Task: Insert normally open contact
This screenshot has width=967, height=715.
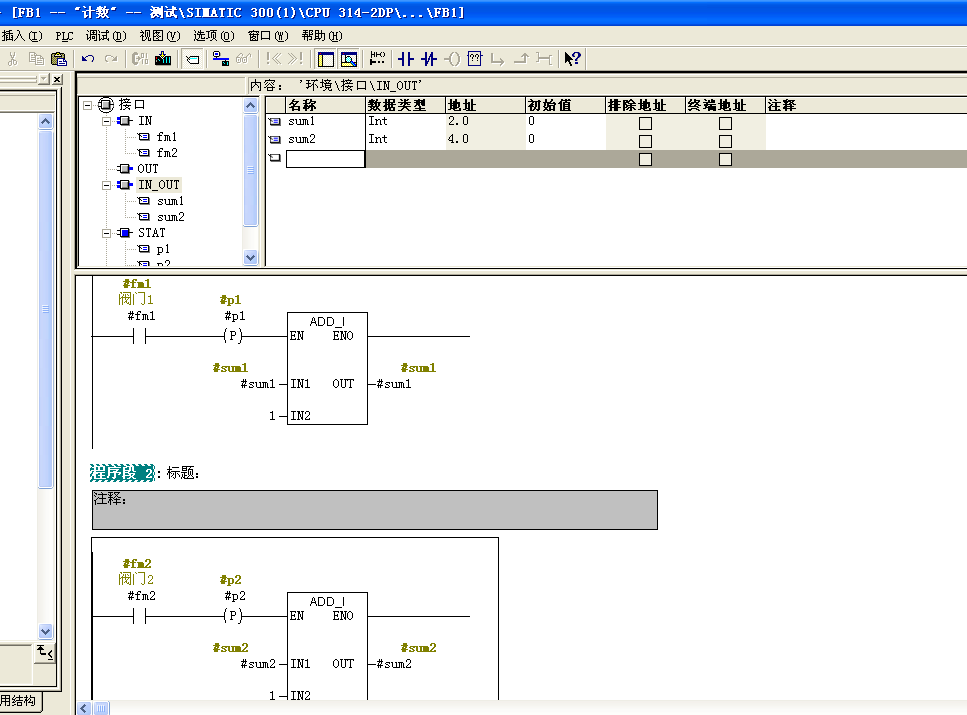Action: pyautogui.click(x=406, y=59)
